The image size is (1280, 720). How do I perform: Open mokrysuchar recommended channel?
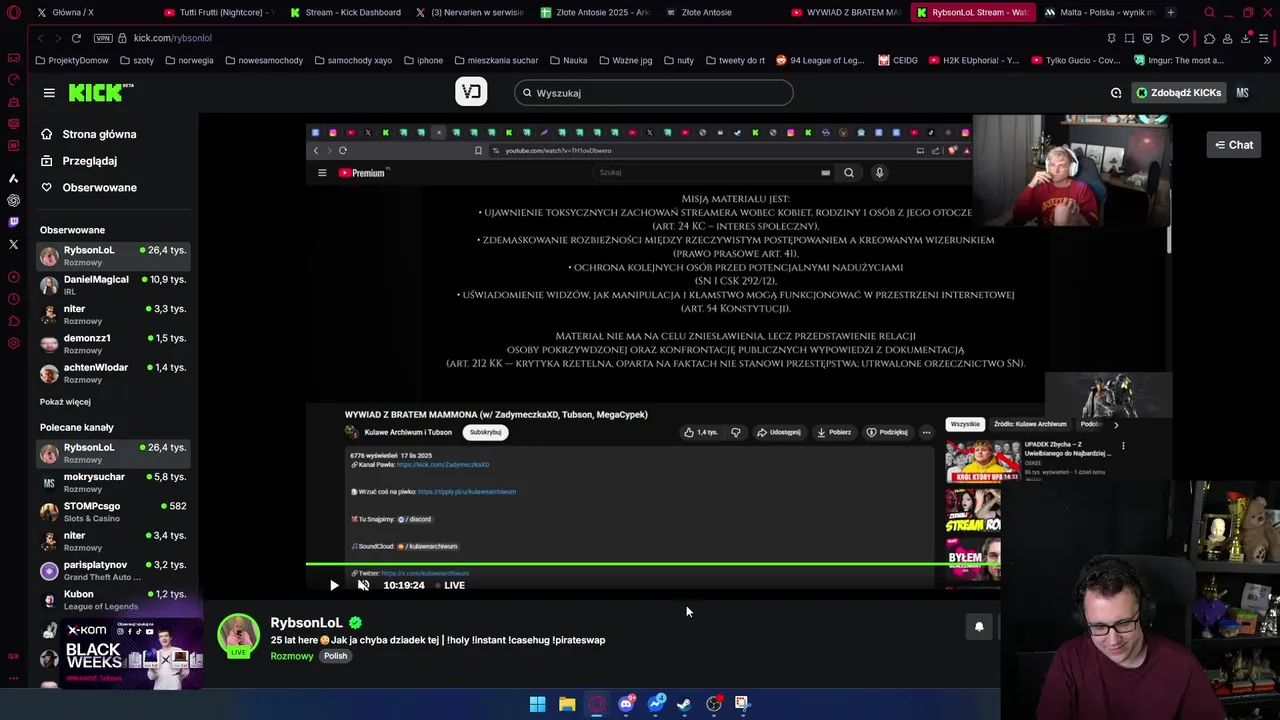click(x=113, y=482)
